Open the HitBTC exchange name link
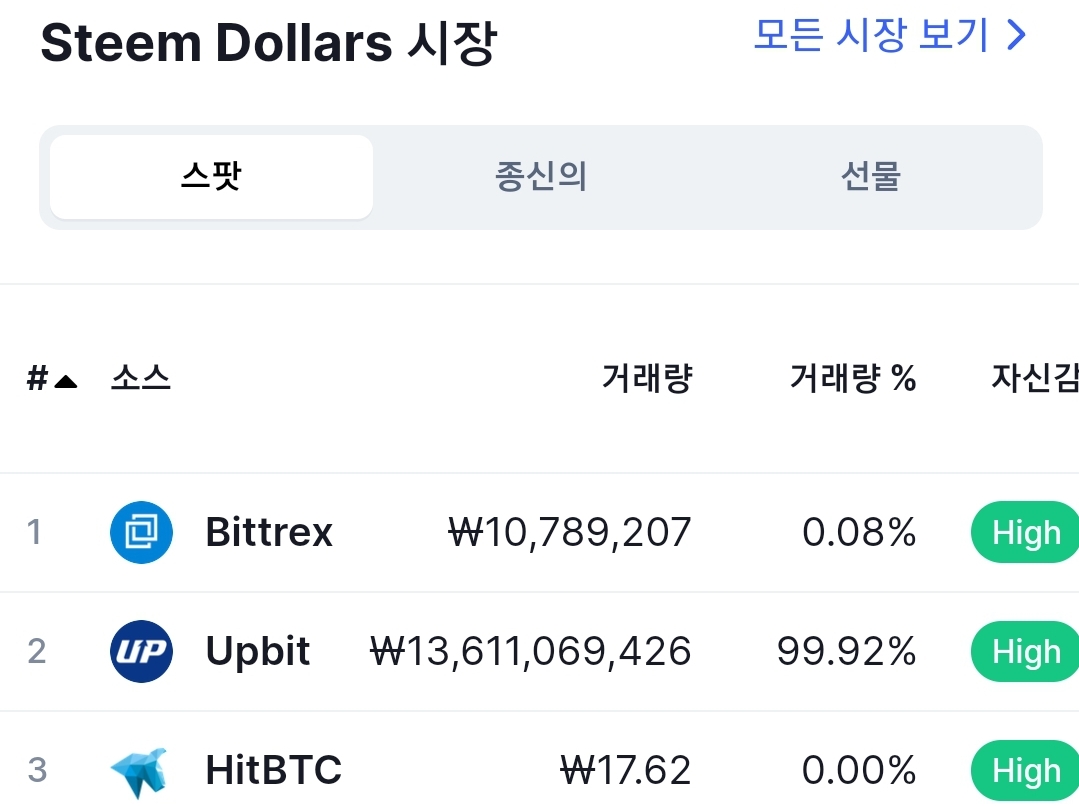Screen dimensions: 1079x806 (274, 770)
